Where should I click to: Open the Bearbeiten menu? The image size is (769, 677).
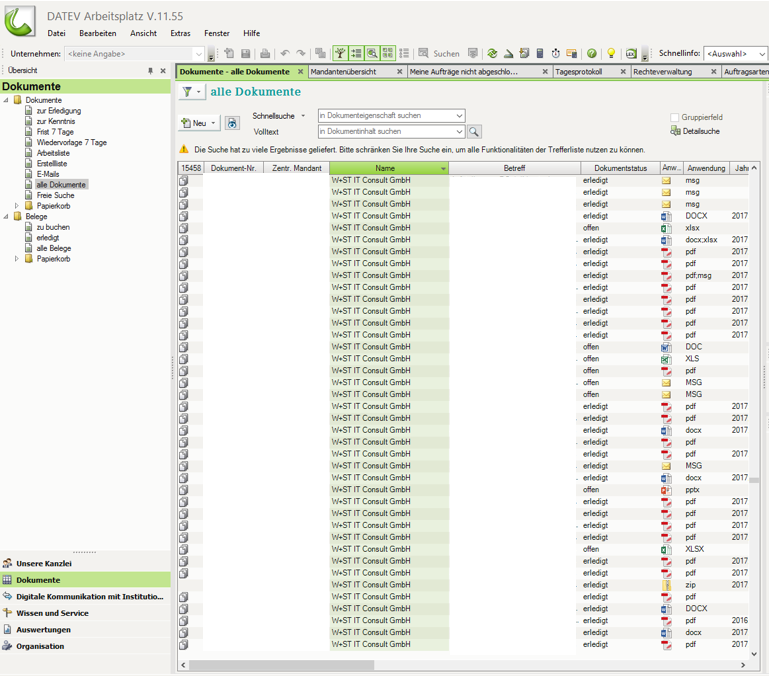pyautogui.click(x=98, y=33)
